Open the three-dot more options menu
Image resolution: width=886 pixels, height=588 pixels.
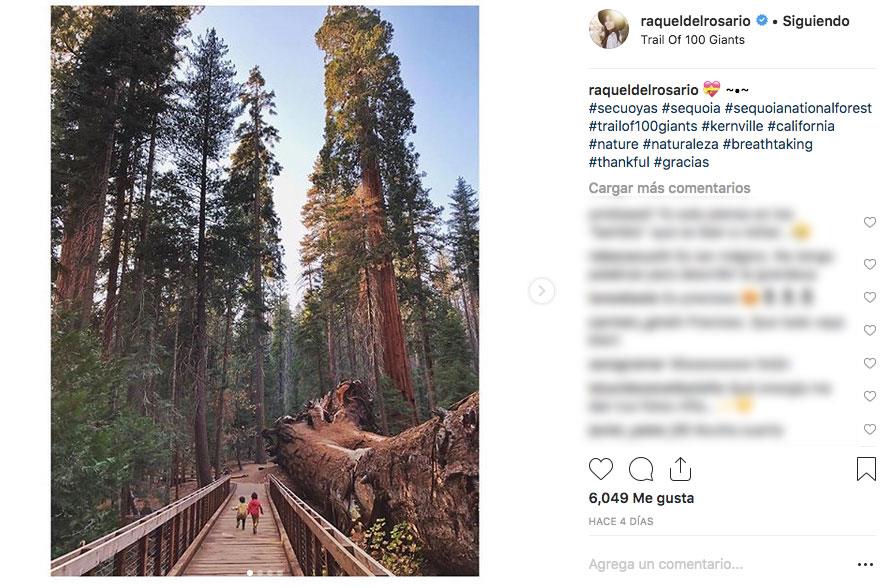865,566
